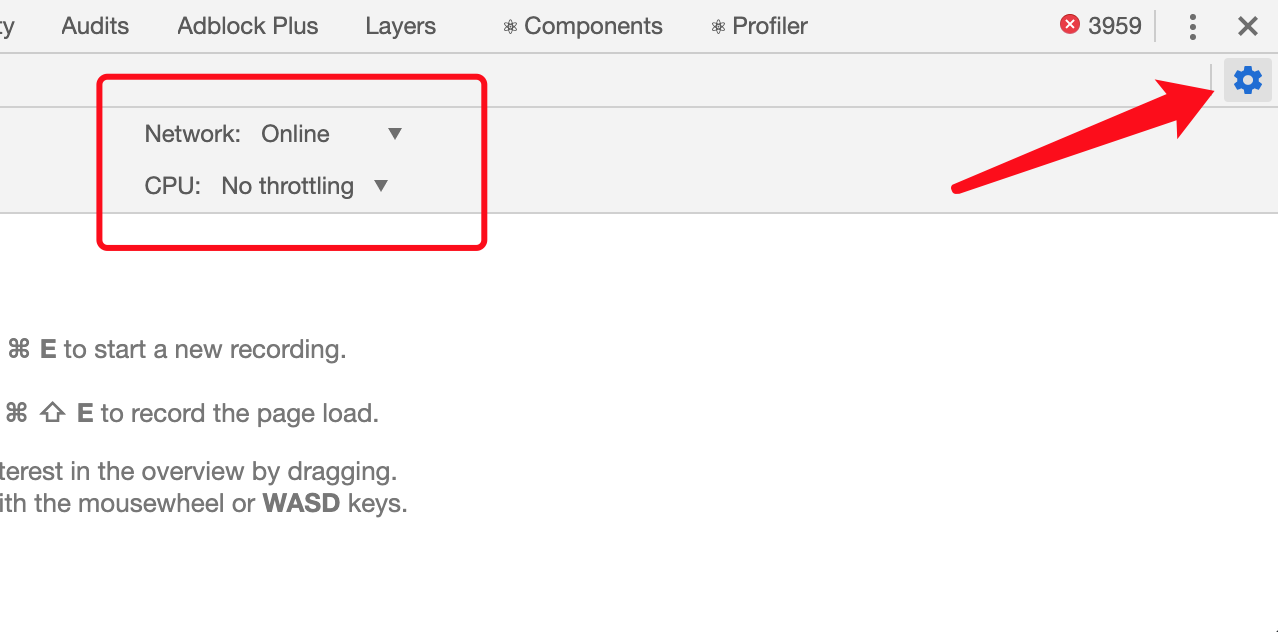
Task: Open the Layers tab
Action: [x=401, y=26]
